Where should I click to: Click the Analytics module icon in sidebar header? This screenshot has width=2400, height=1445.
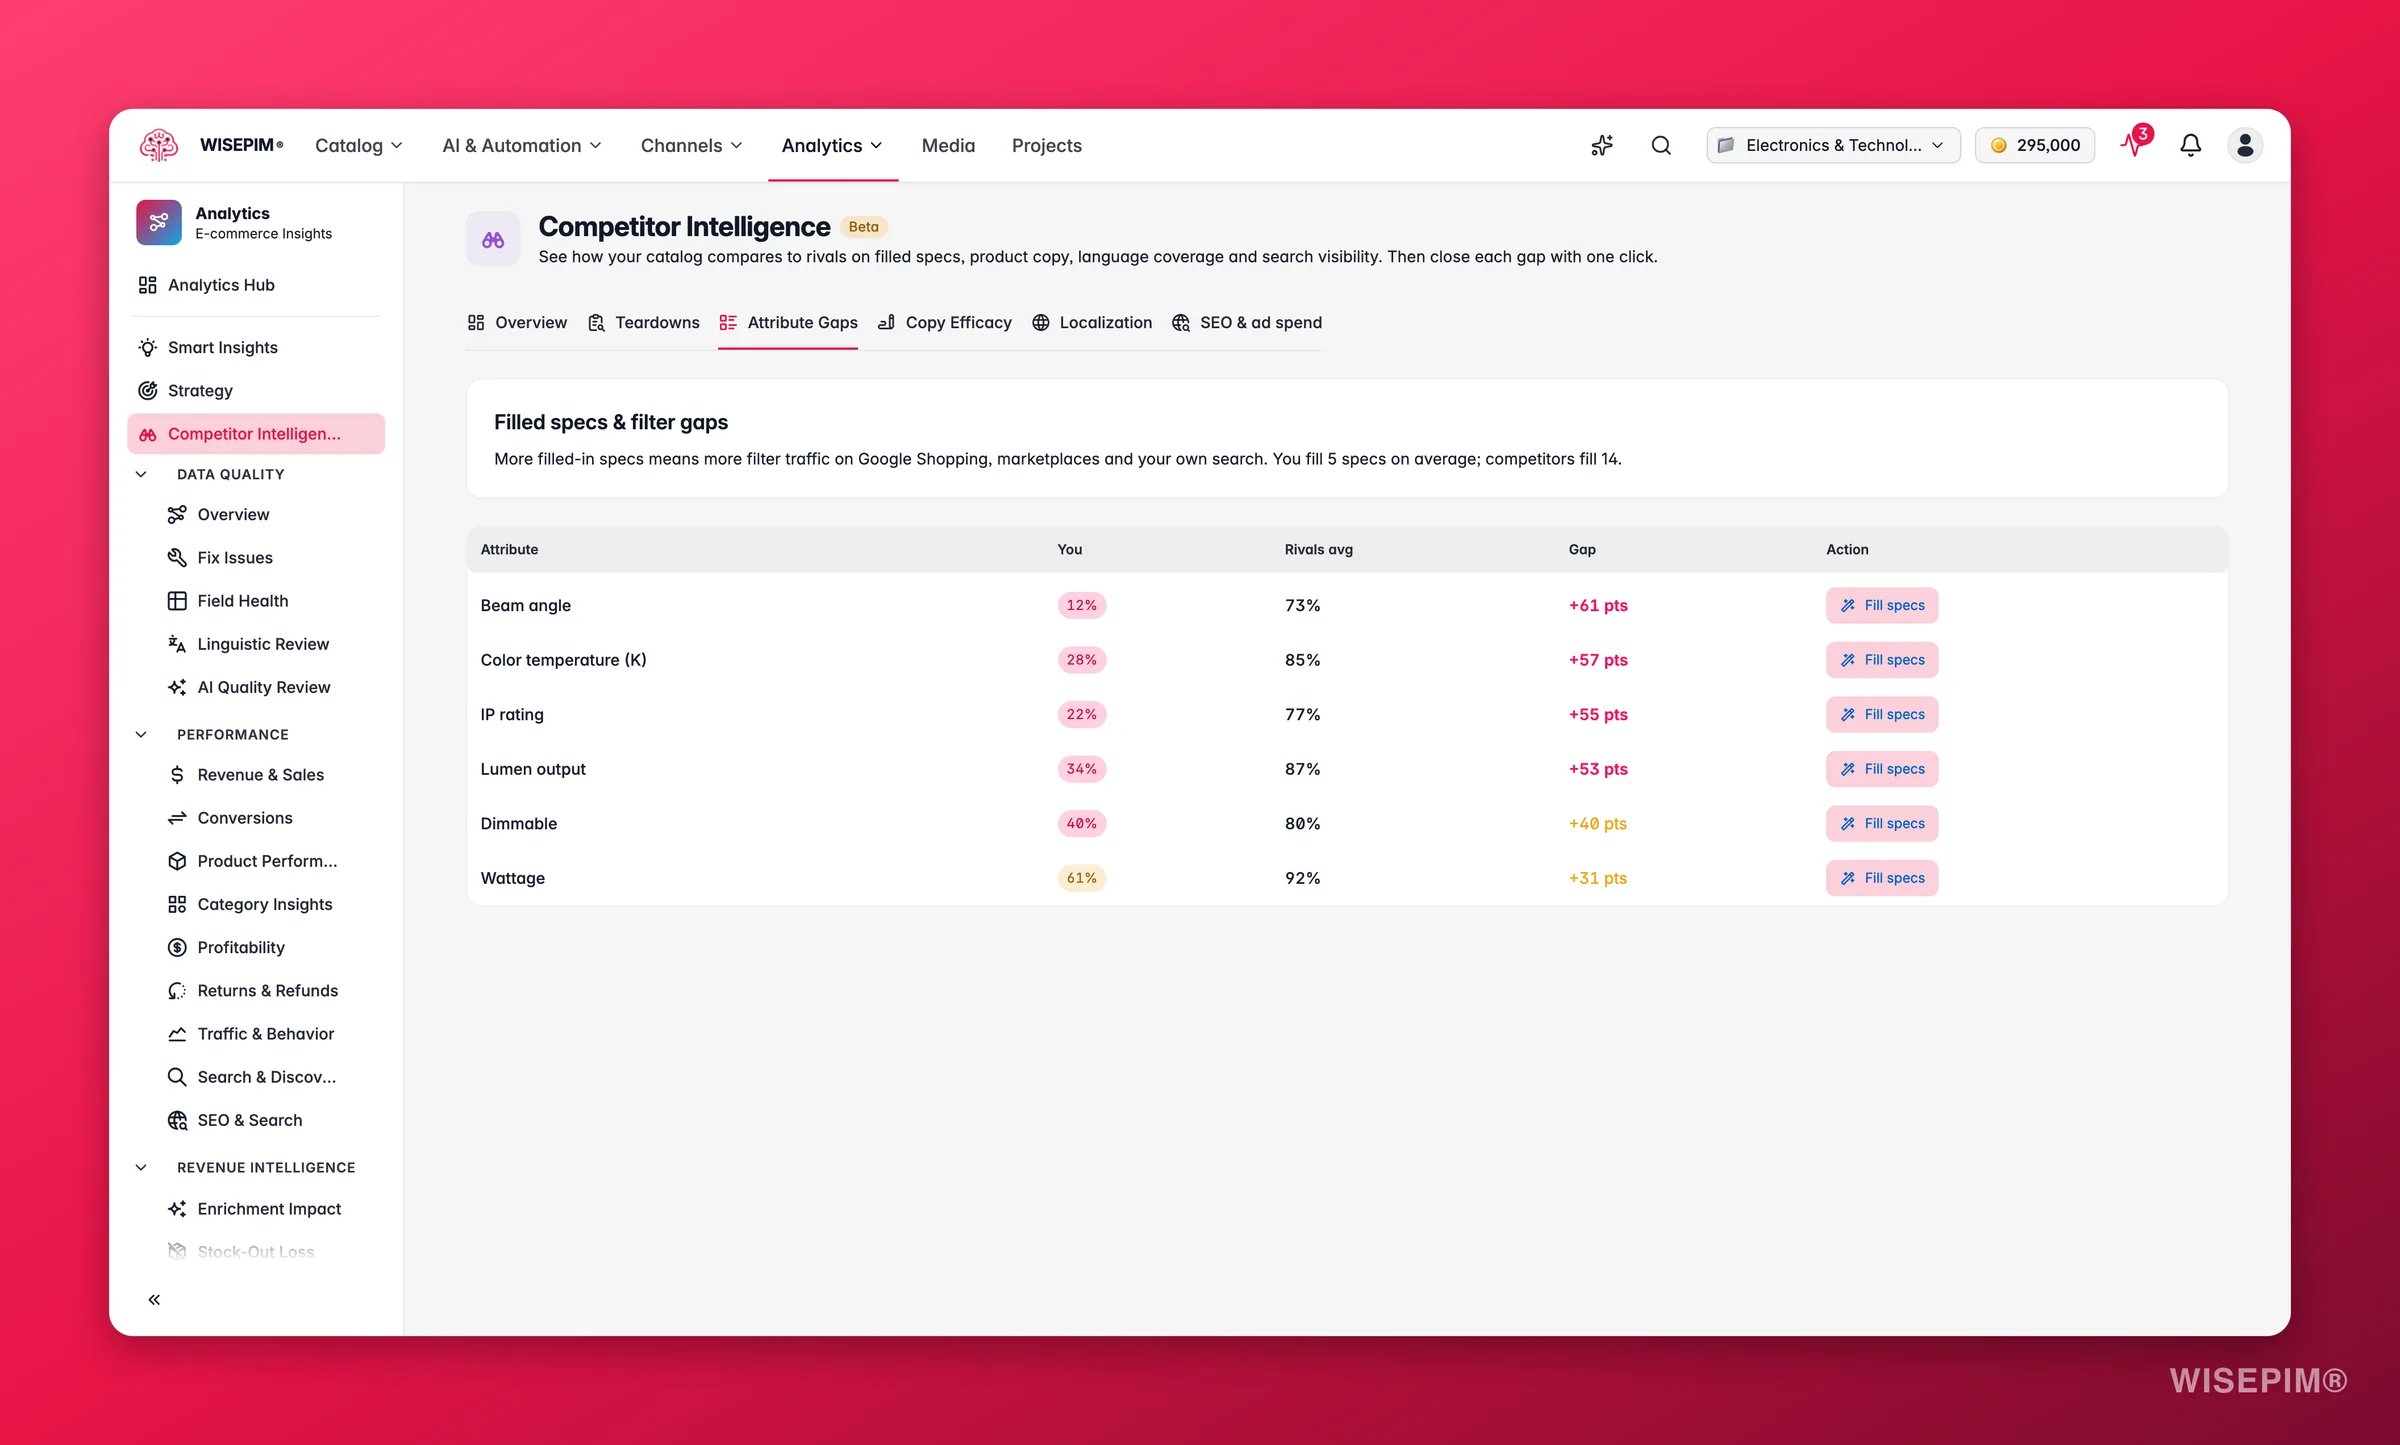(159, 222)
